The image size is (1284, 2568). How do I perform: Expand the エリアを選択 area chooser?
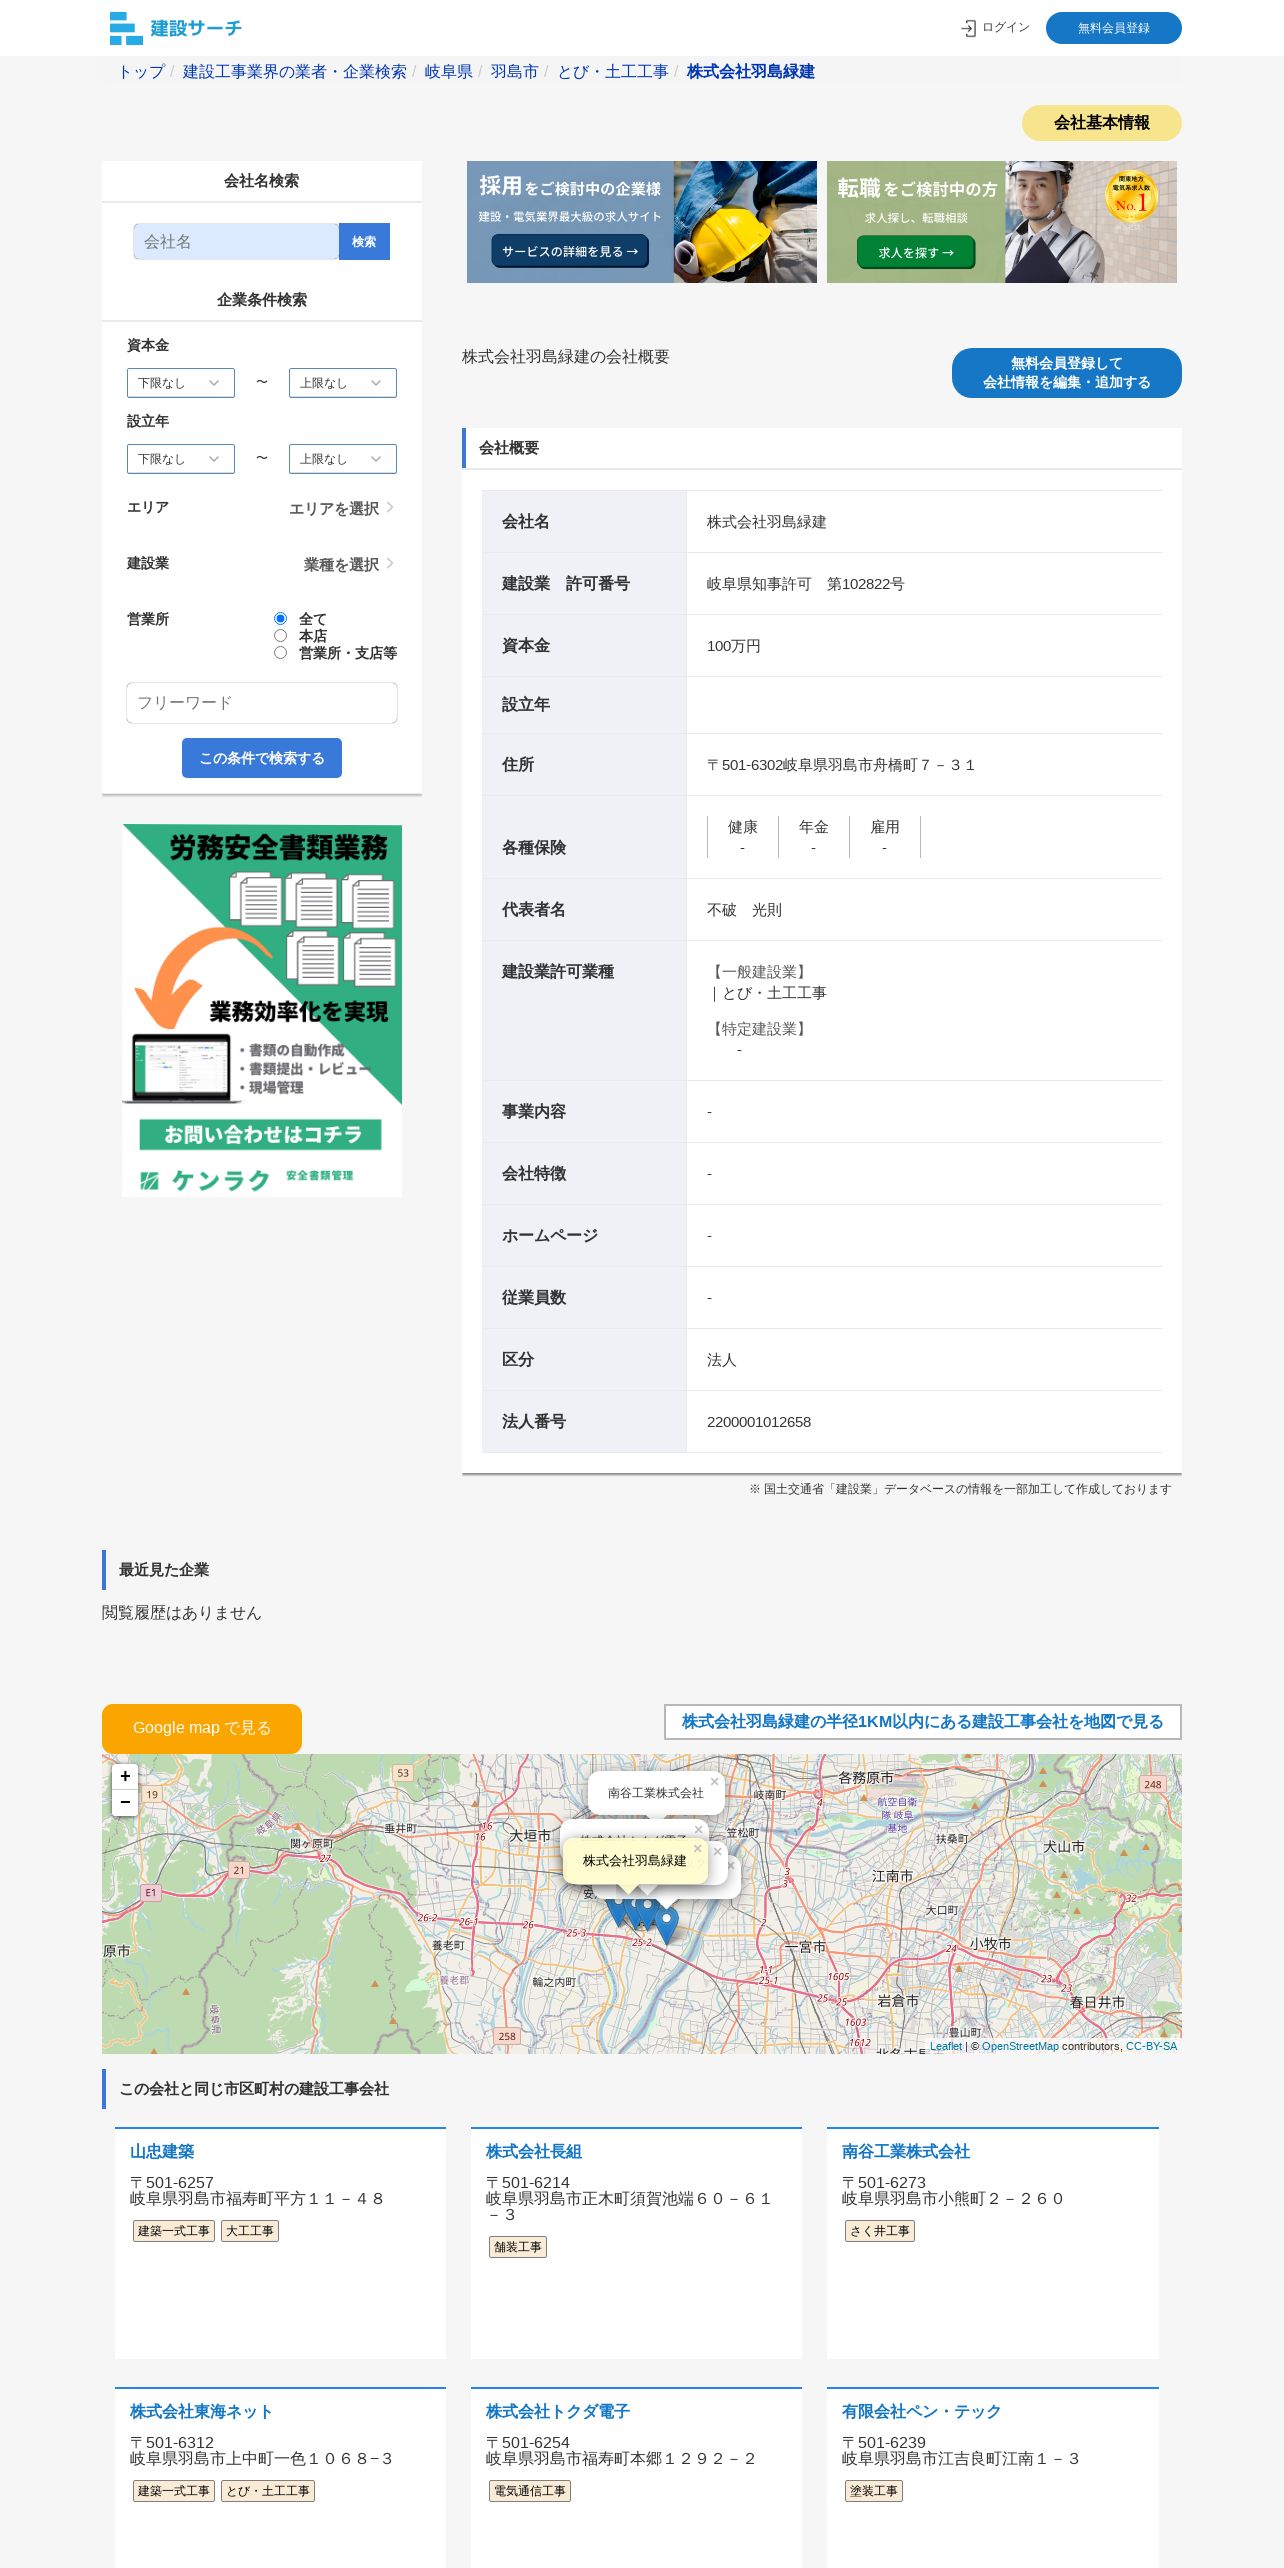click(341, 508)
